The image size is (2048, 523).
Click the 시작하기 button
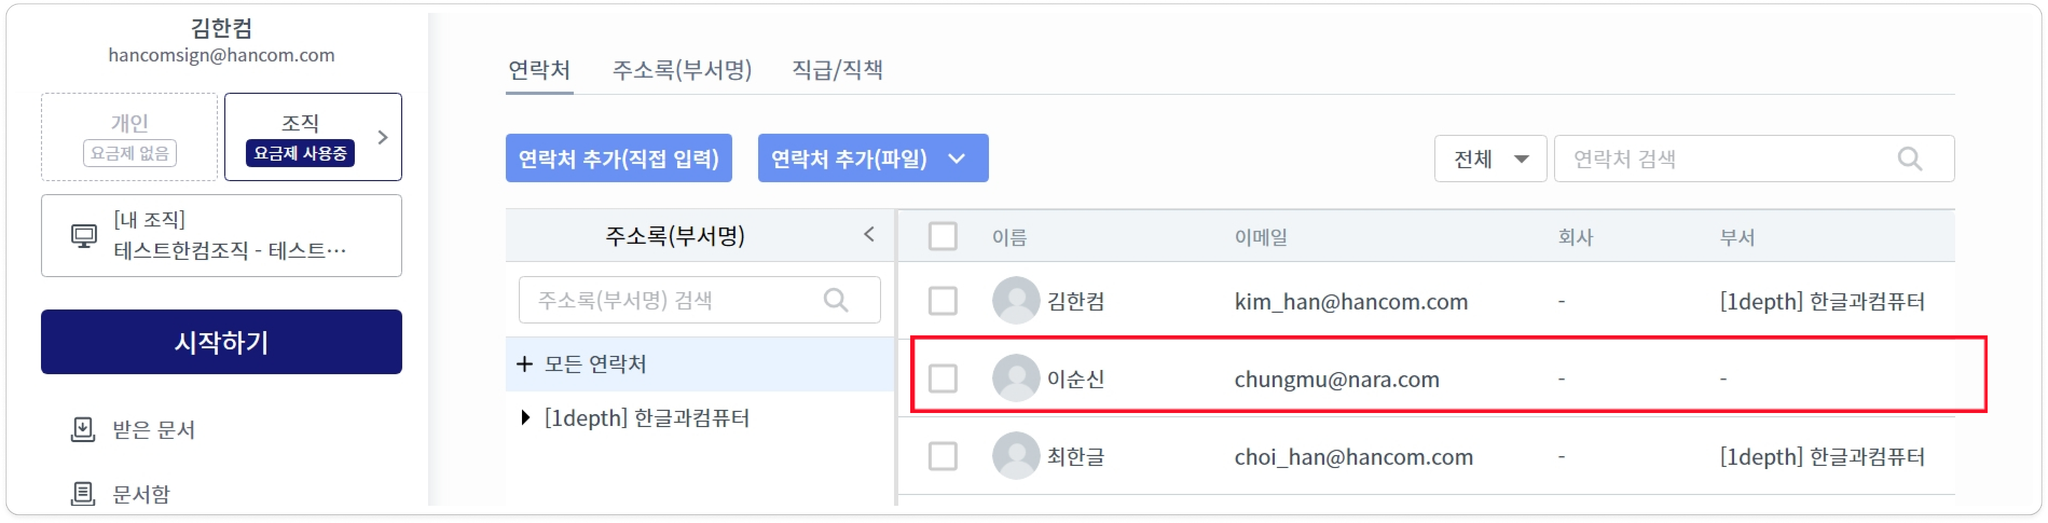tap(221, 342)
